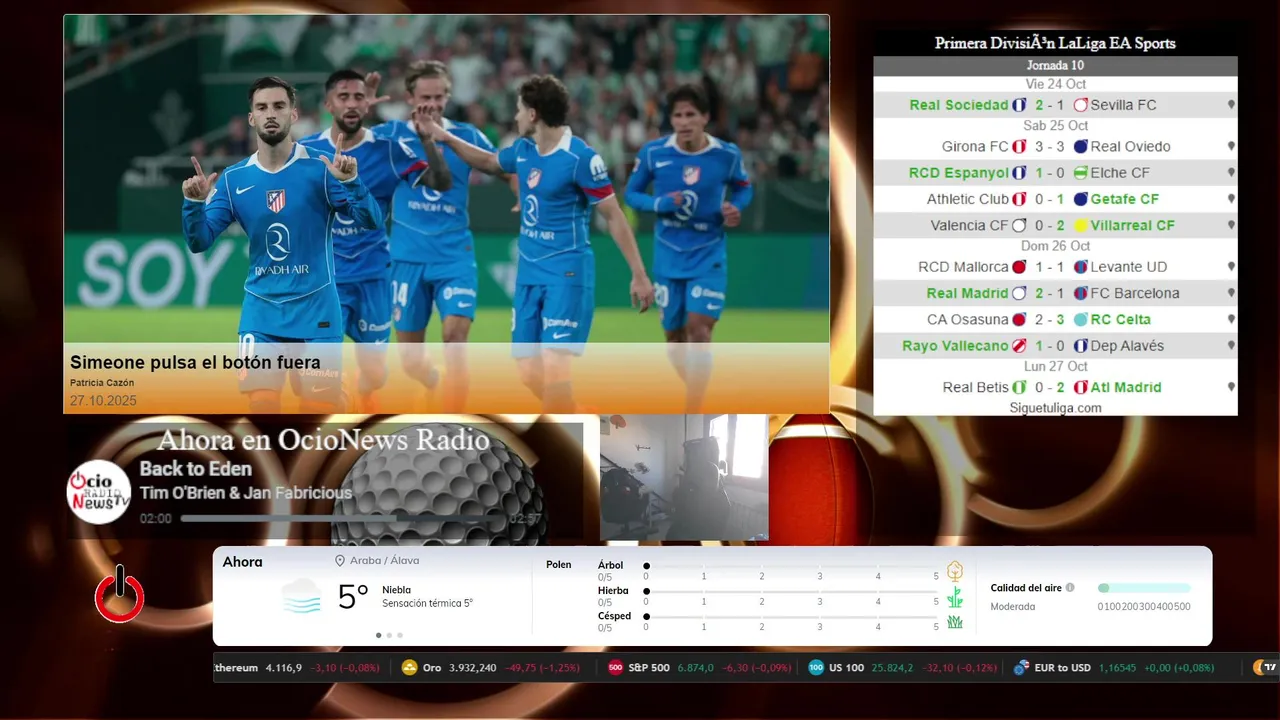Image resolution: width=1280 pixels, height=720 pixels.
Task: Click the Real Madrid crest
Action: click(1019, 293)
